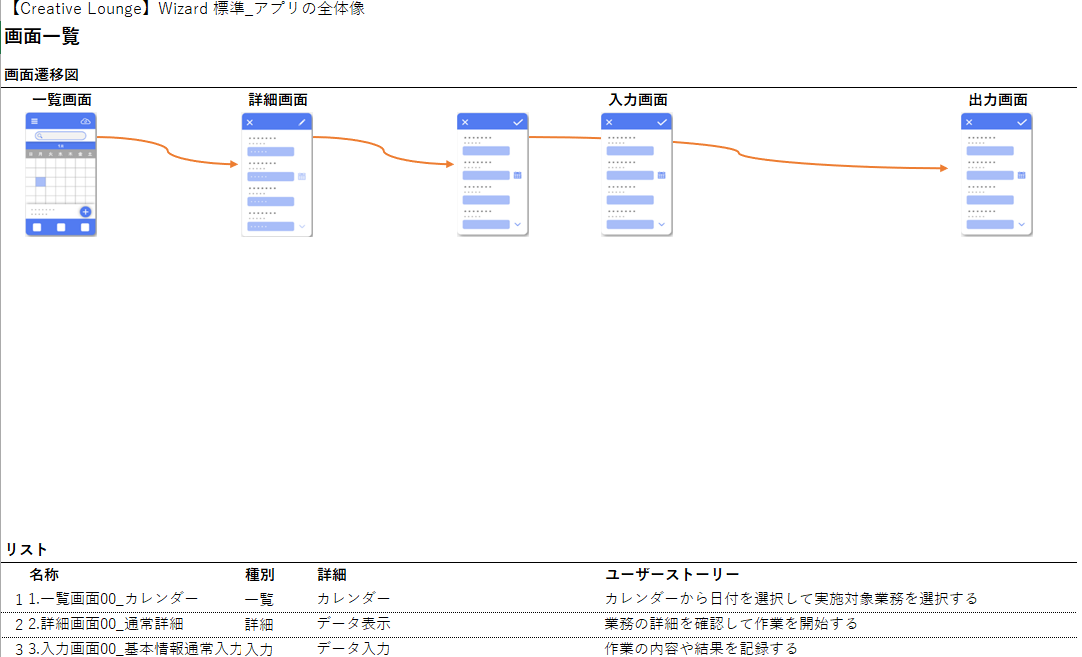
Task: Expand dropdown chevron in 出力画面 mockup
Action: tap(1021, 224)
